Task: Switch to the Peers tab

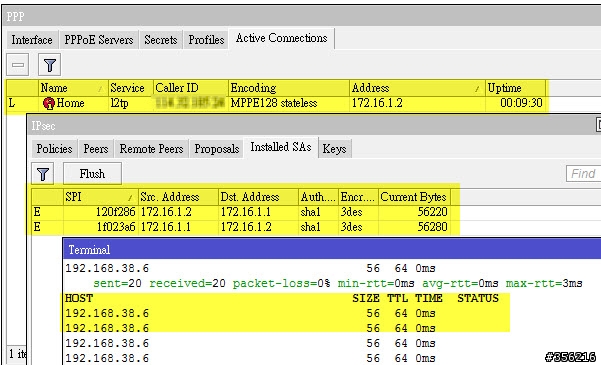Action: coord(96,149)
